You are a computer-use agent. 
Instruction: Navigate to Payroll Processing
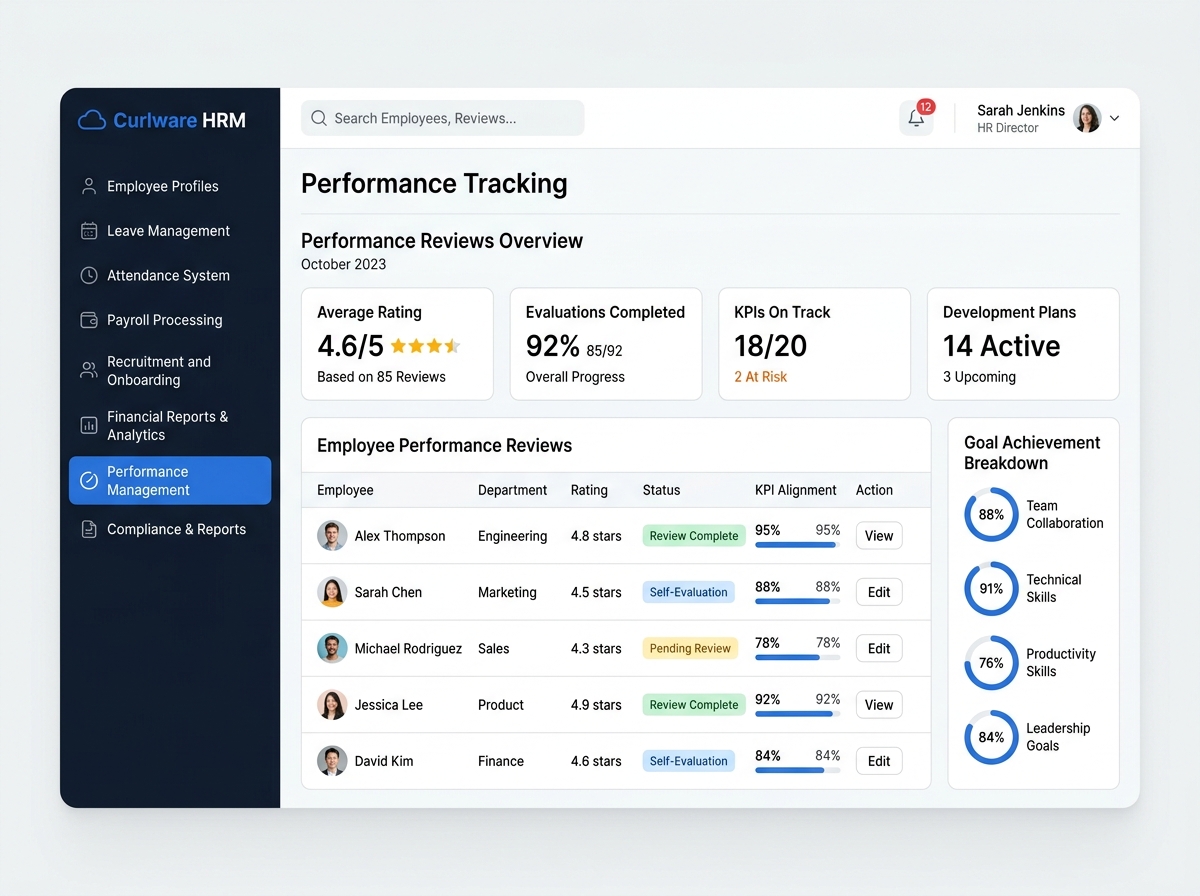click(170, 320)
